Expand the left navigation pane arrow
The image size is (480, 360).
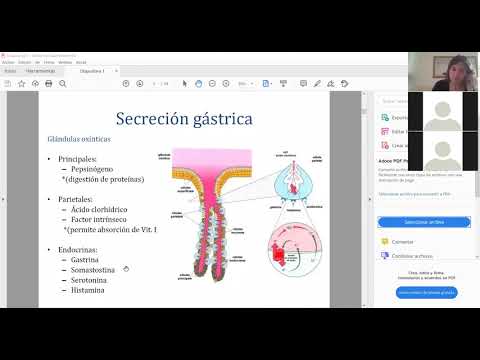pos(3,199)
